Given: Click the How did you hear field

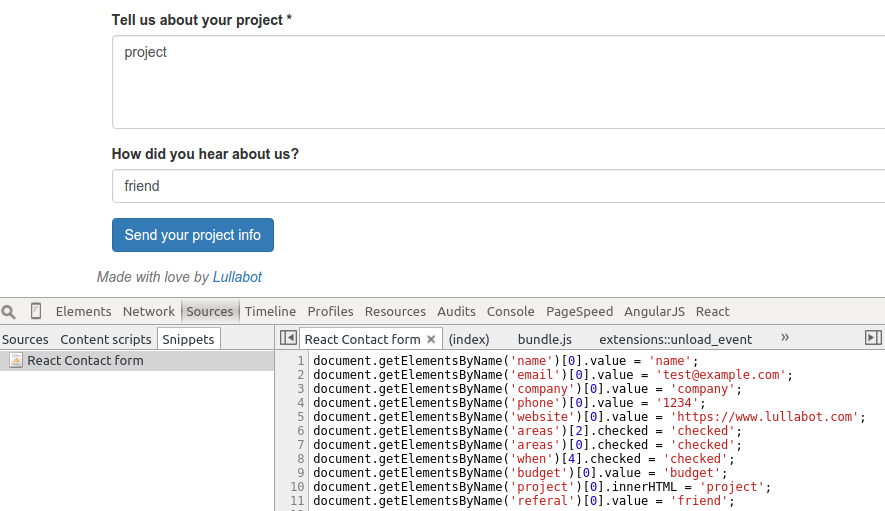Looking at the screenshot, I should 498,186.
